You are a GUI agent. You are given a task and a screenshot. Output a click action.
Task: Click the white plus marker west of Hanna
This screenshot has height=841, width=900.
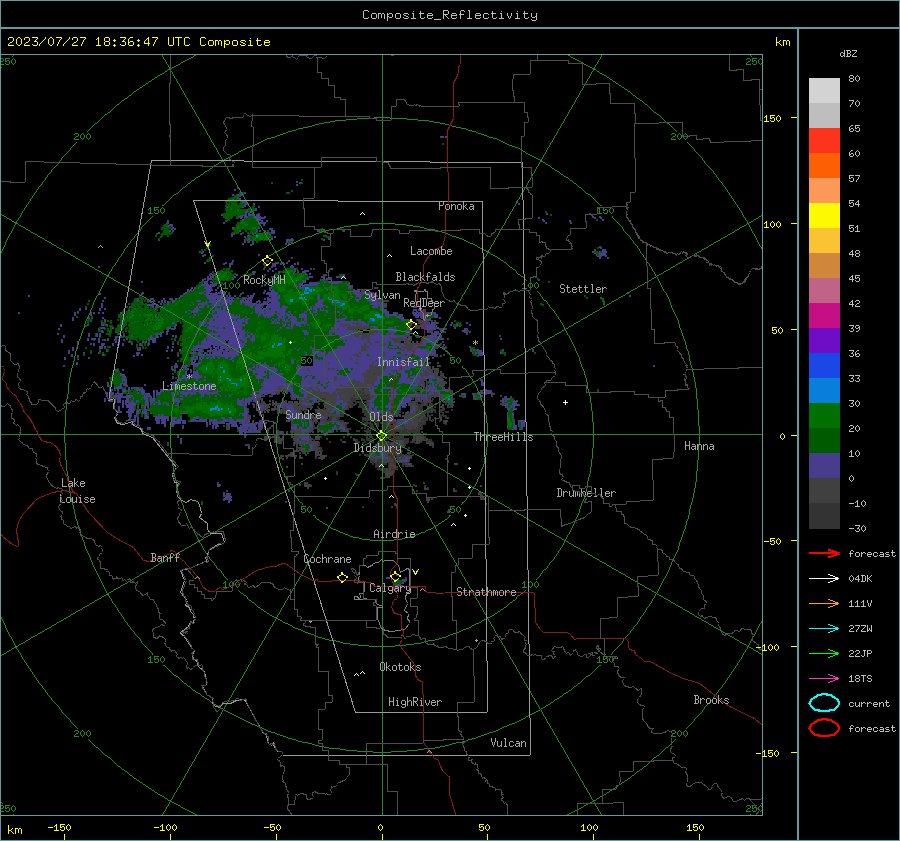coord(565,402)
